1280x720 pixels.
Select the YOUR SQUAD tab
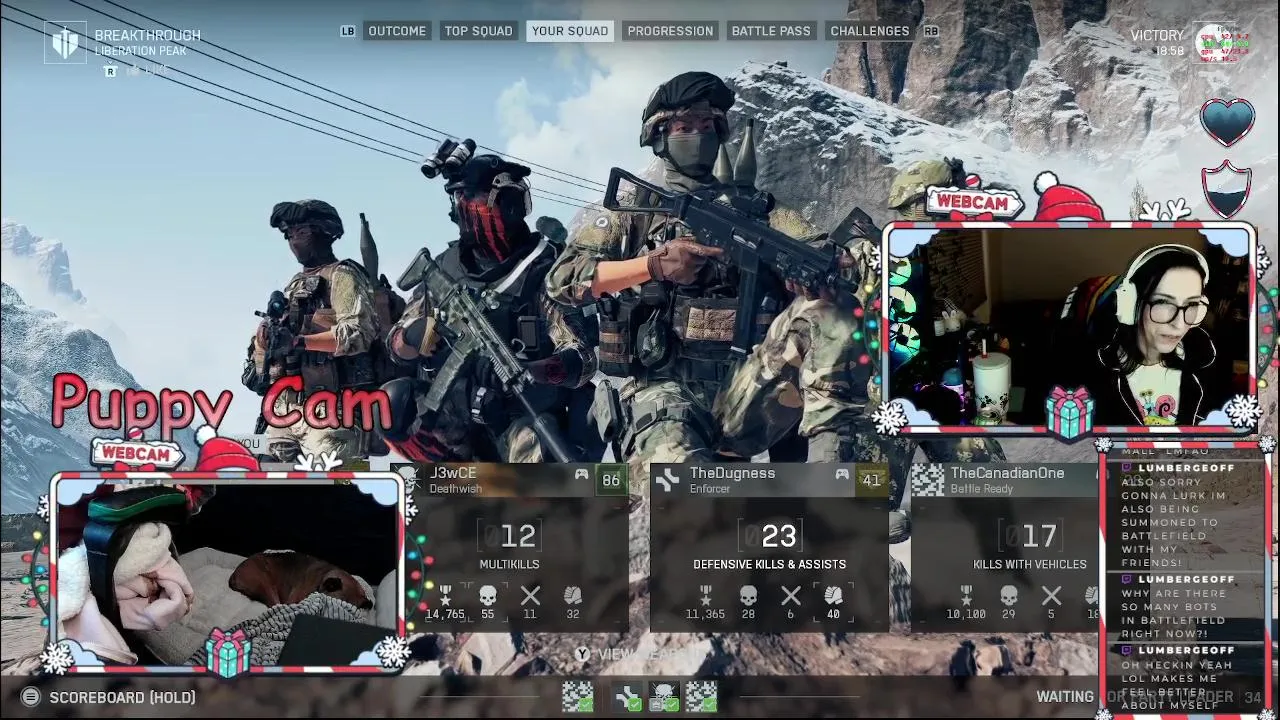coord(570,31)
